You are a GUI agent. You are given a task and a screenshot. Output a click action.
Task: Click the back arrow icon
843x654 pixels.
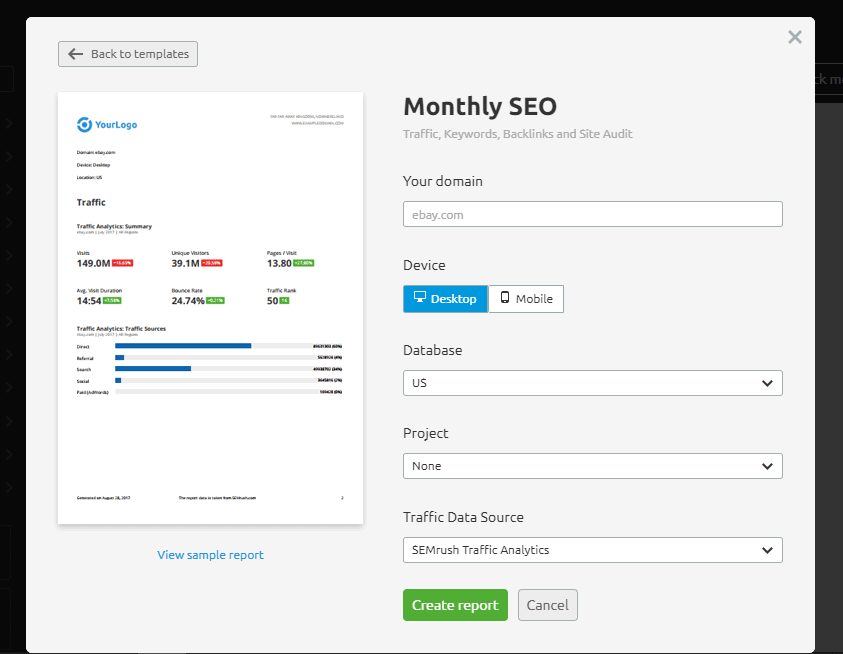coord(76,54)
